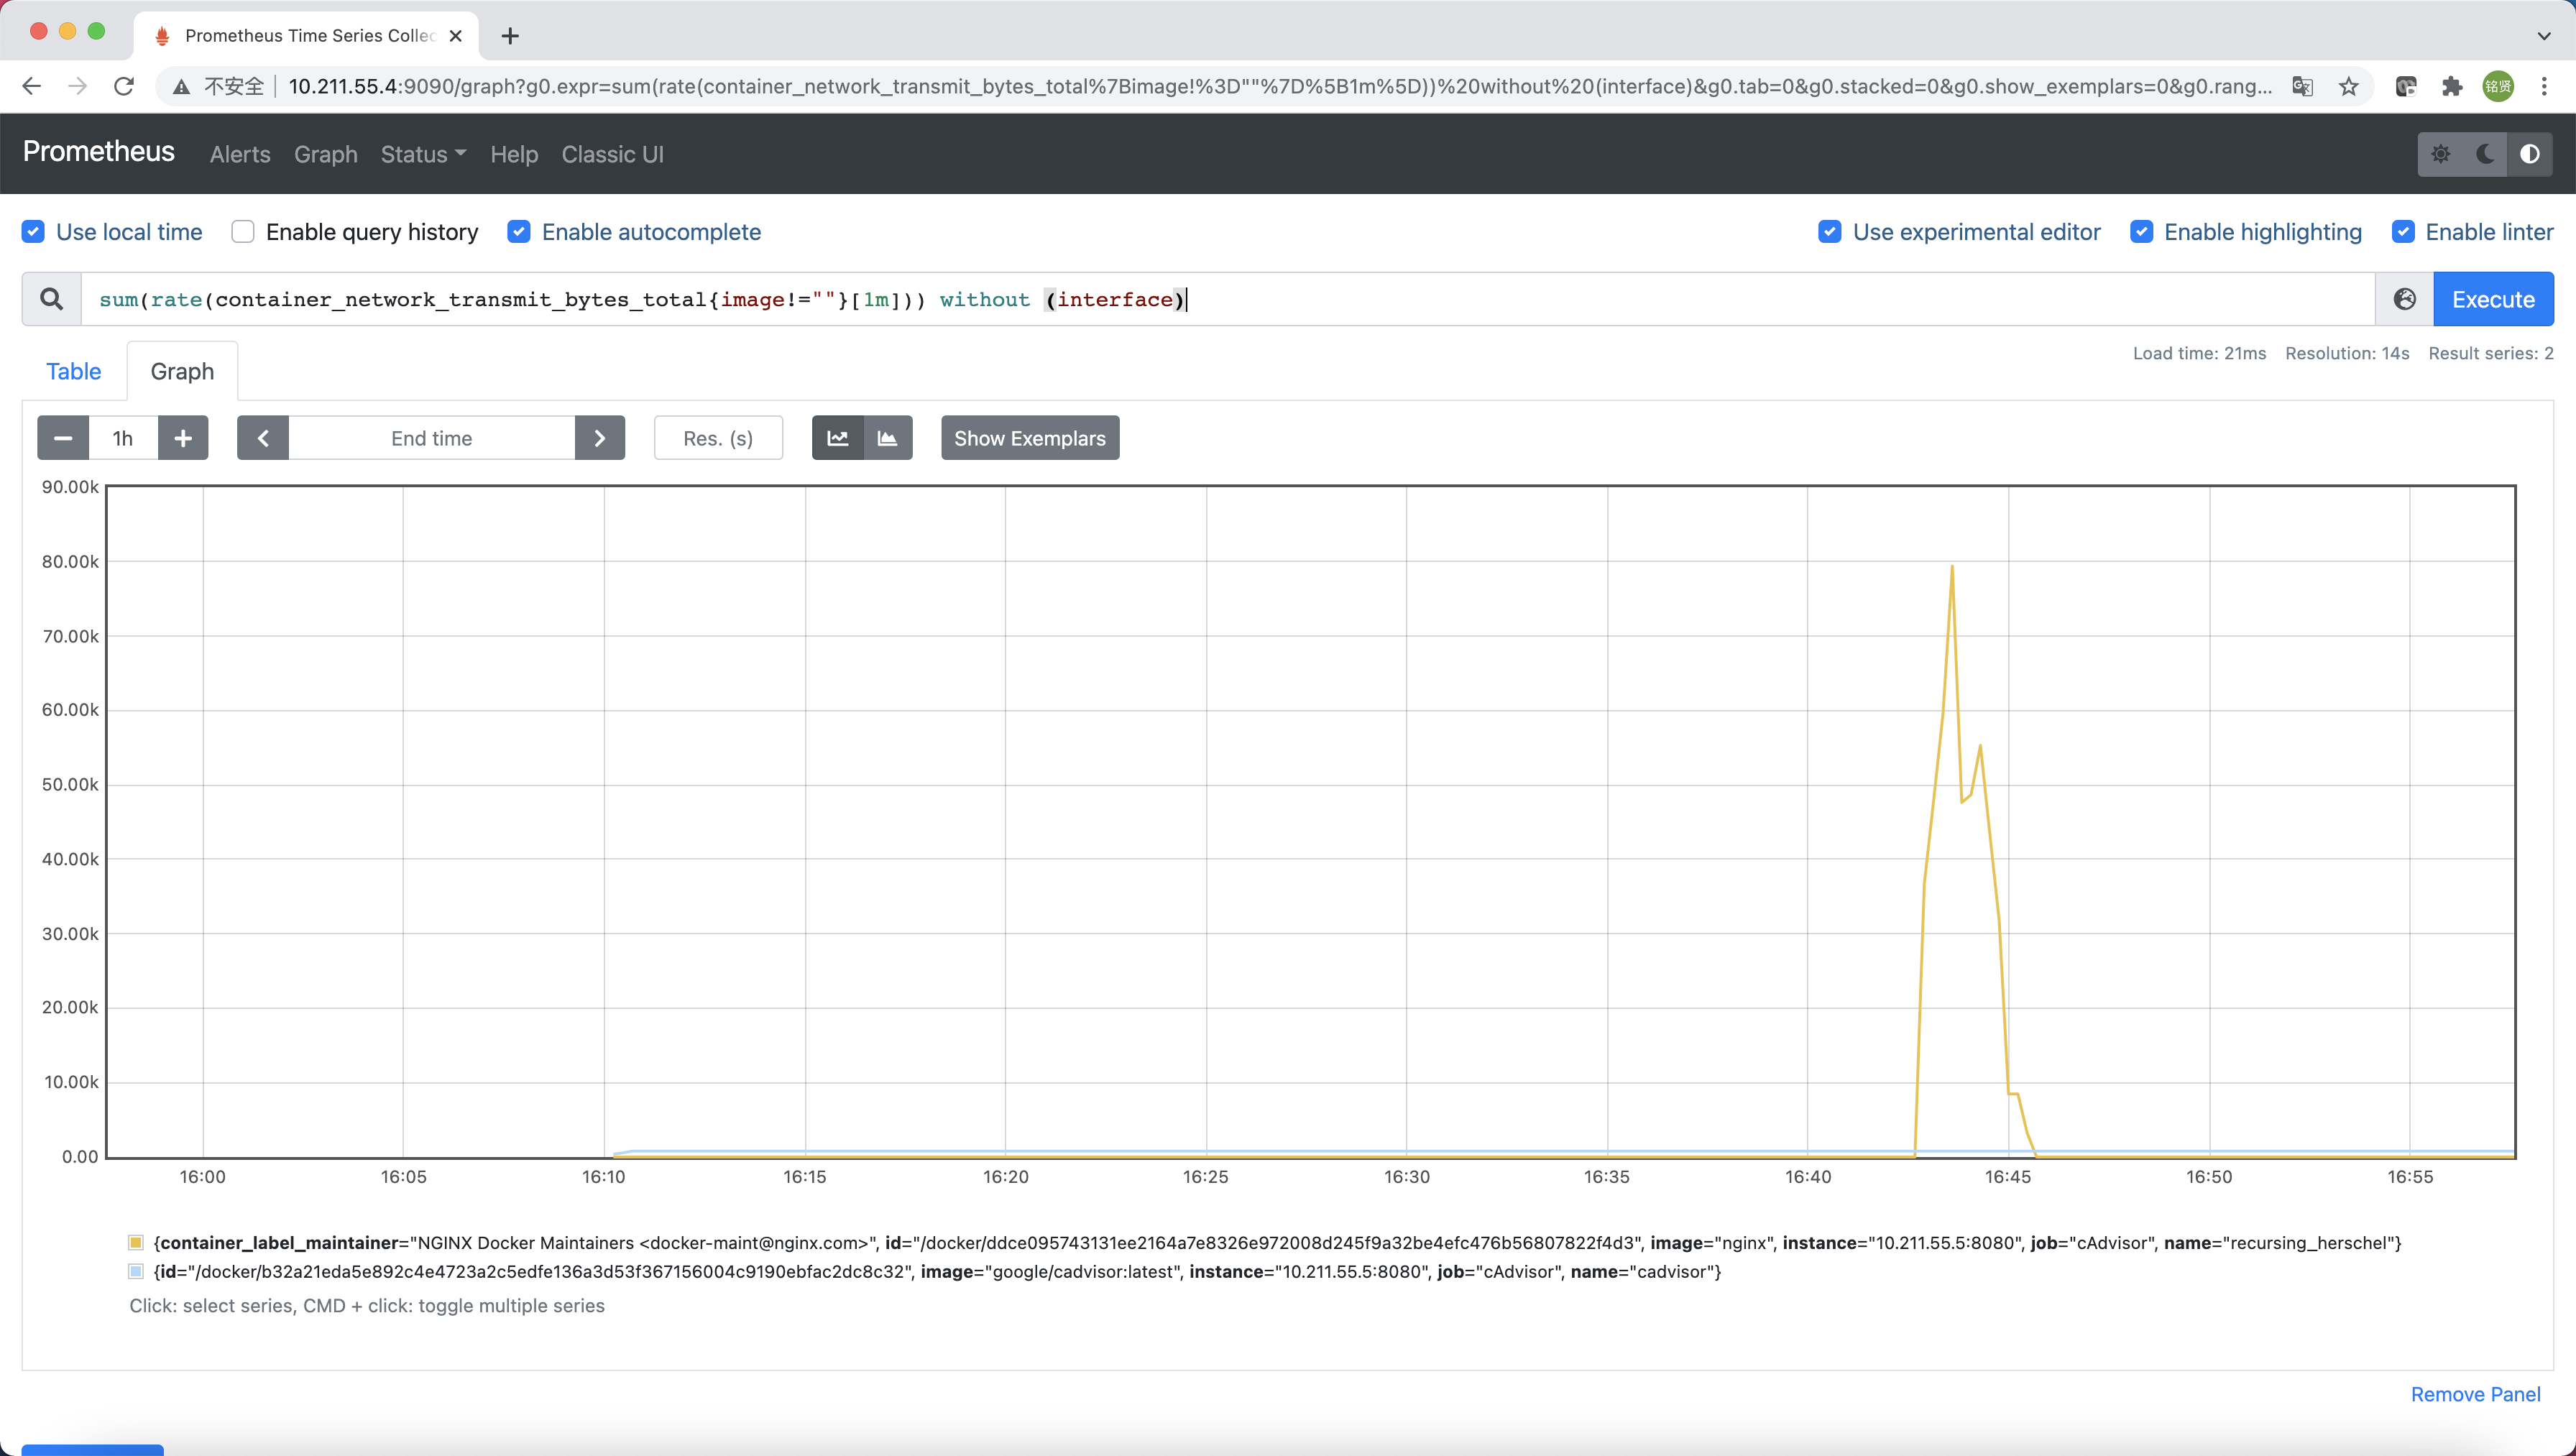2576x1456 pixels.
Task: Show stacked area graph icon
Action: (887, 438)
